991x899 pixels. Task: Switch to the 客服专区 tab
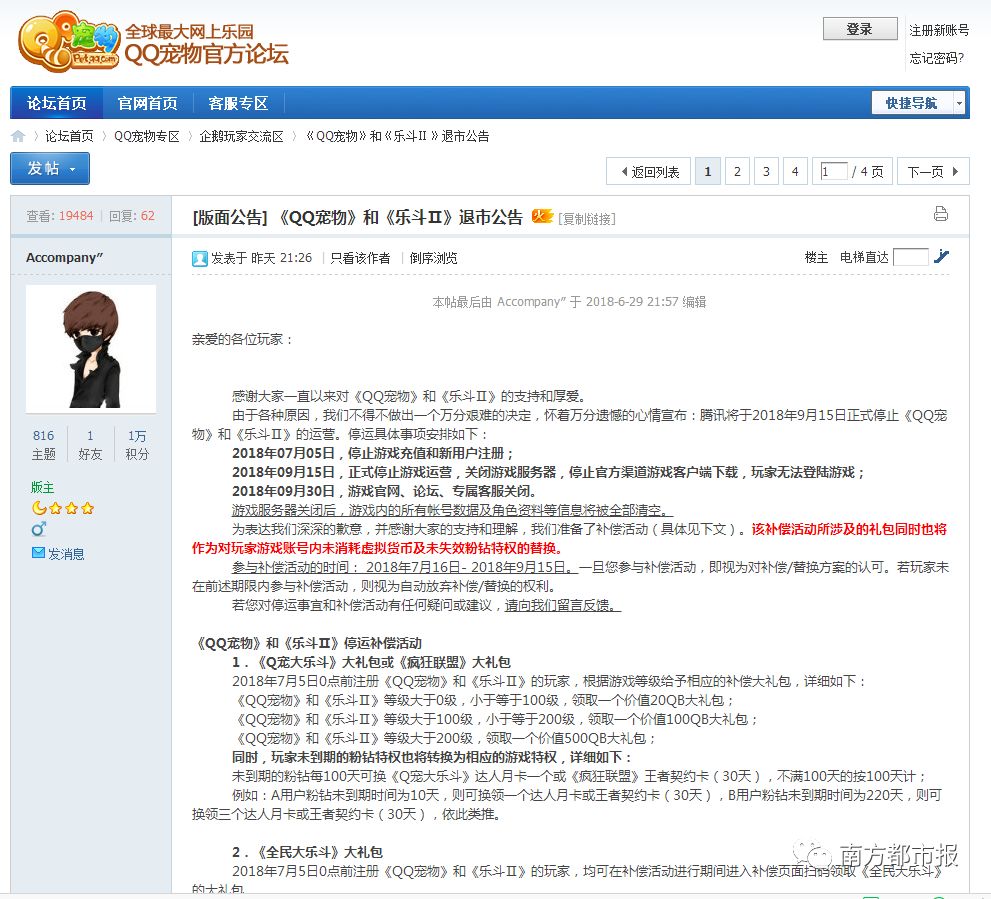point(240,103)
